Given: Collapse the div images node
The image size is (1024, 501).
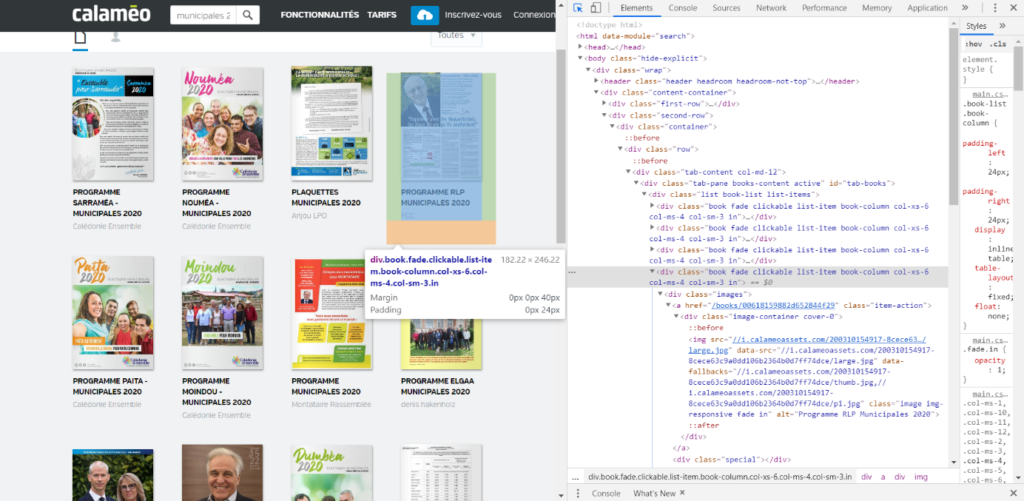Looking at the screenshot, I should tap(660, 294).
